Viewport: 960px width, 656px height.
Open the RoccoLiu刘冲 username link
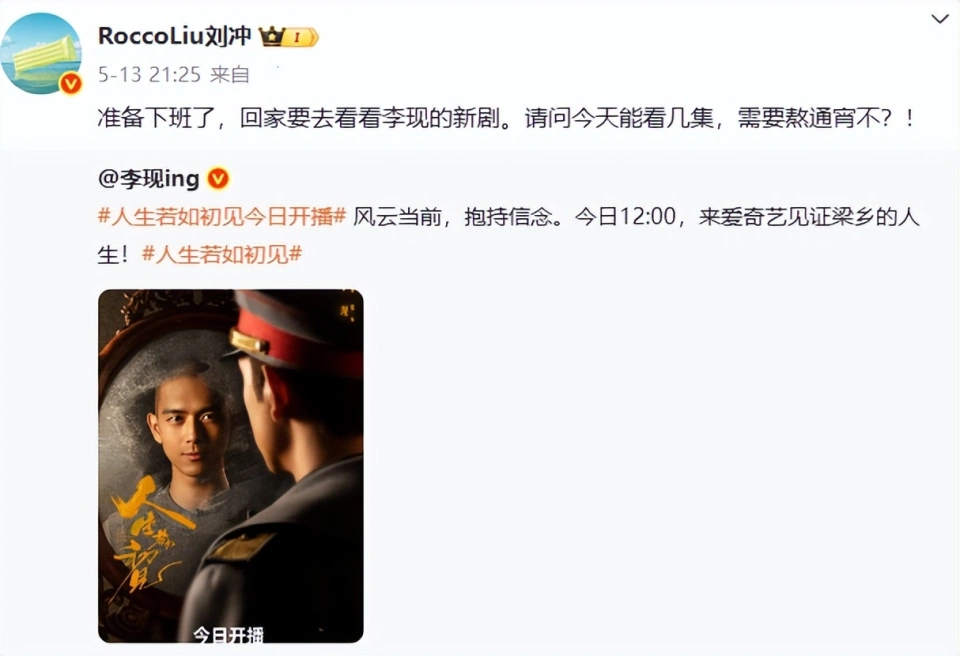[174, 36]
